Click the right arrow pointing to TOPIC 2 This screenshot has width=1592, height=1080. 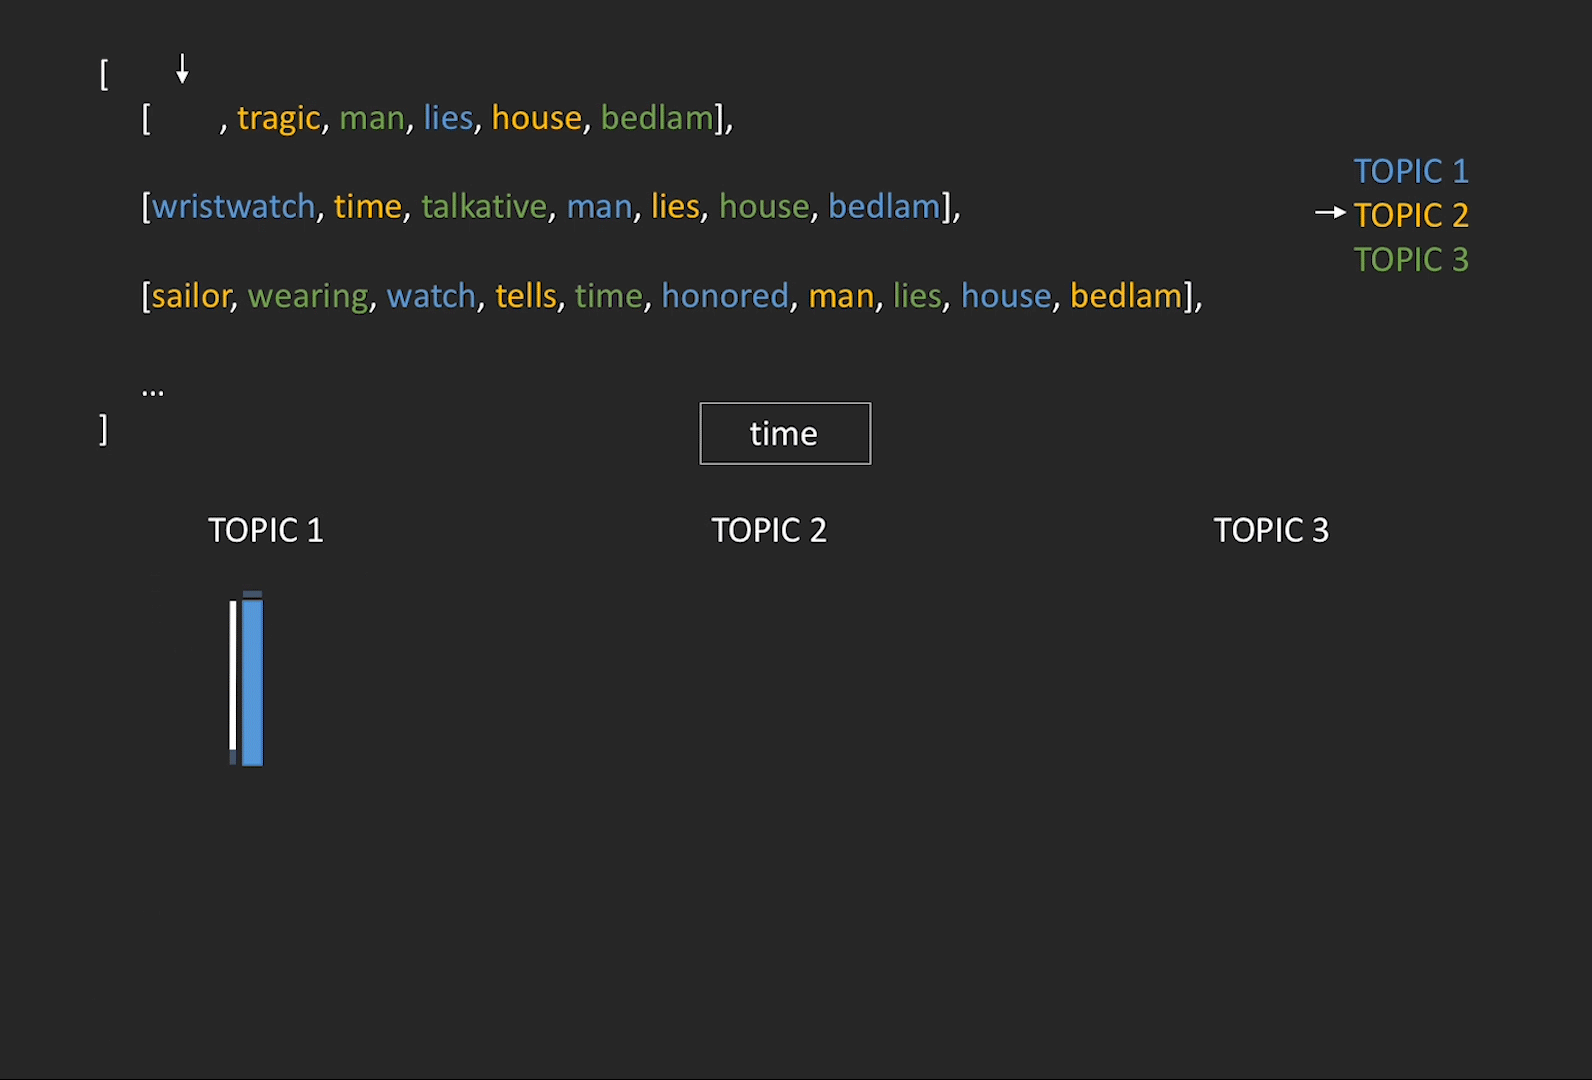(1330, 212)
